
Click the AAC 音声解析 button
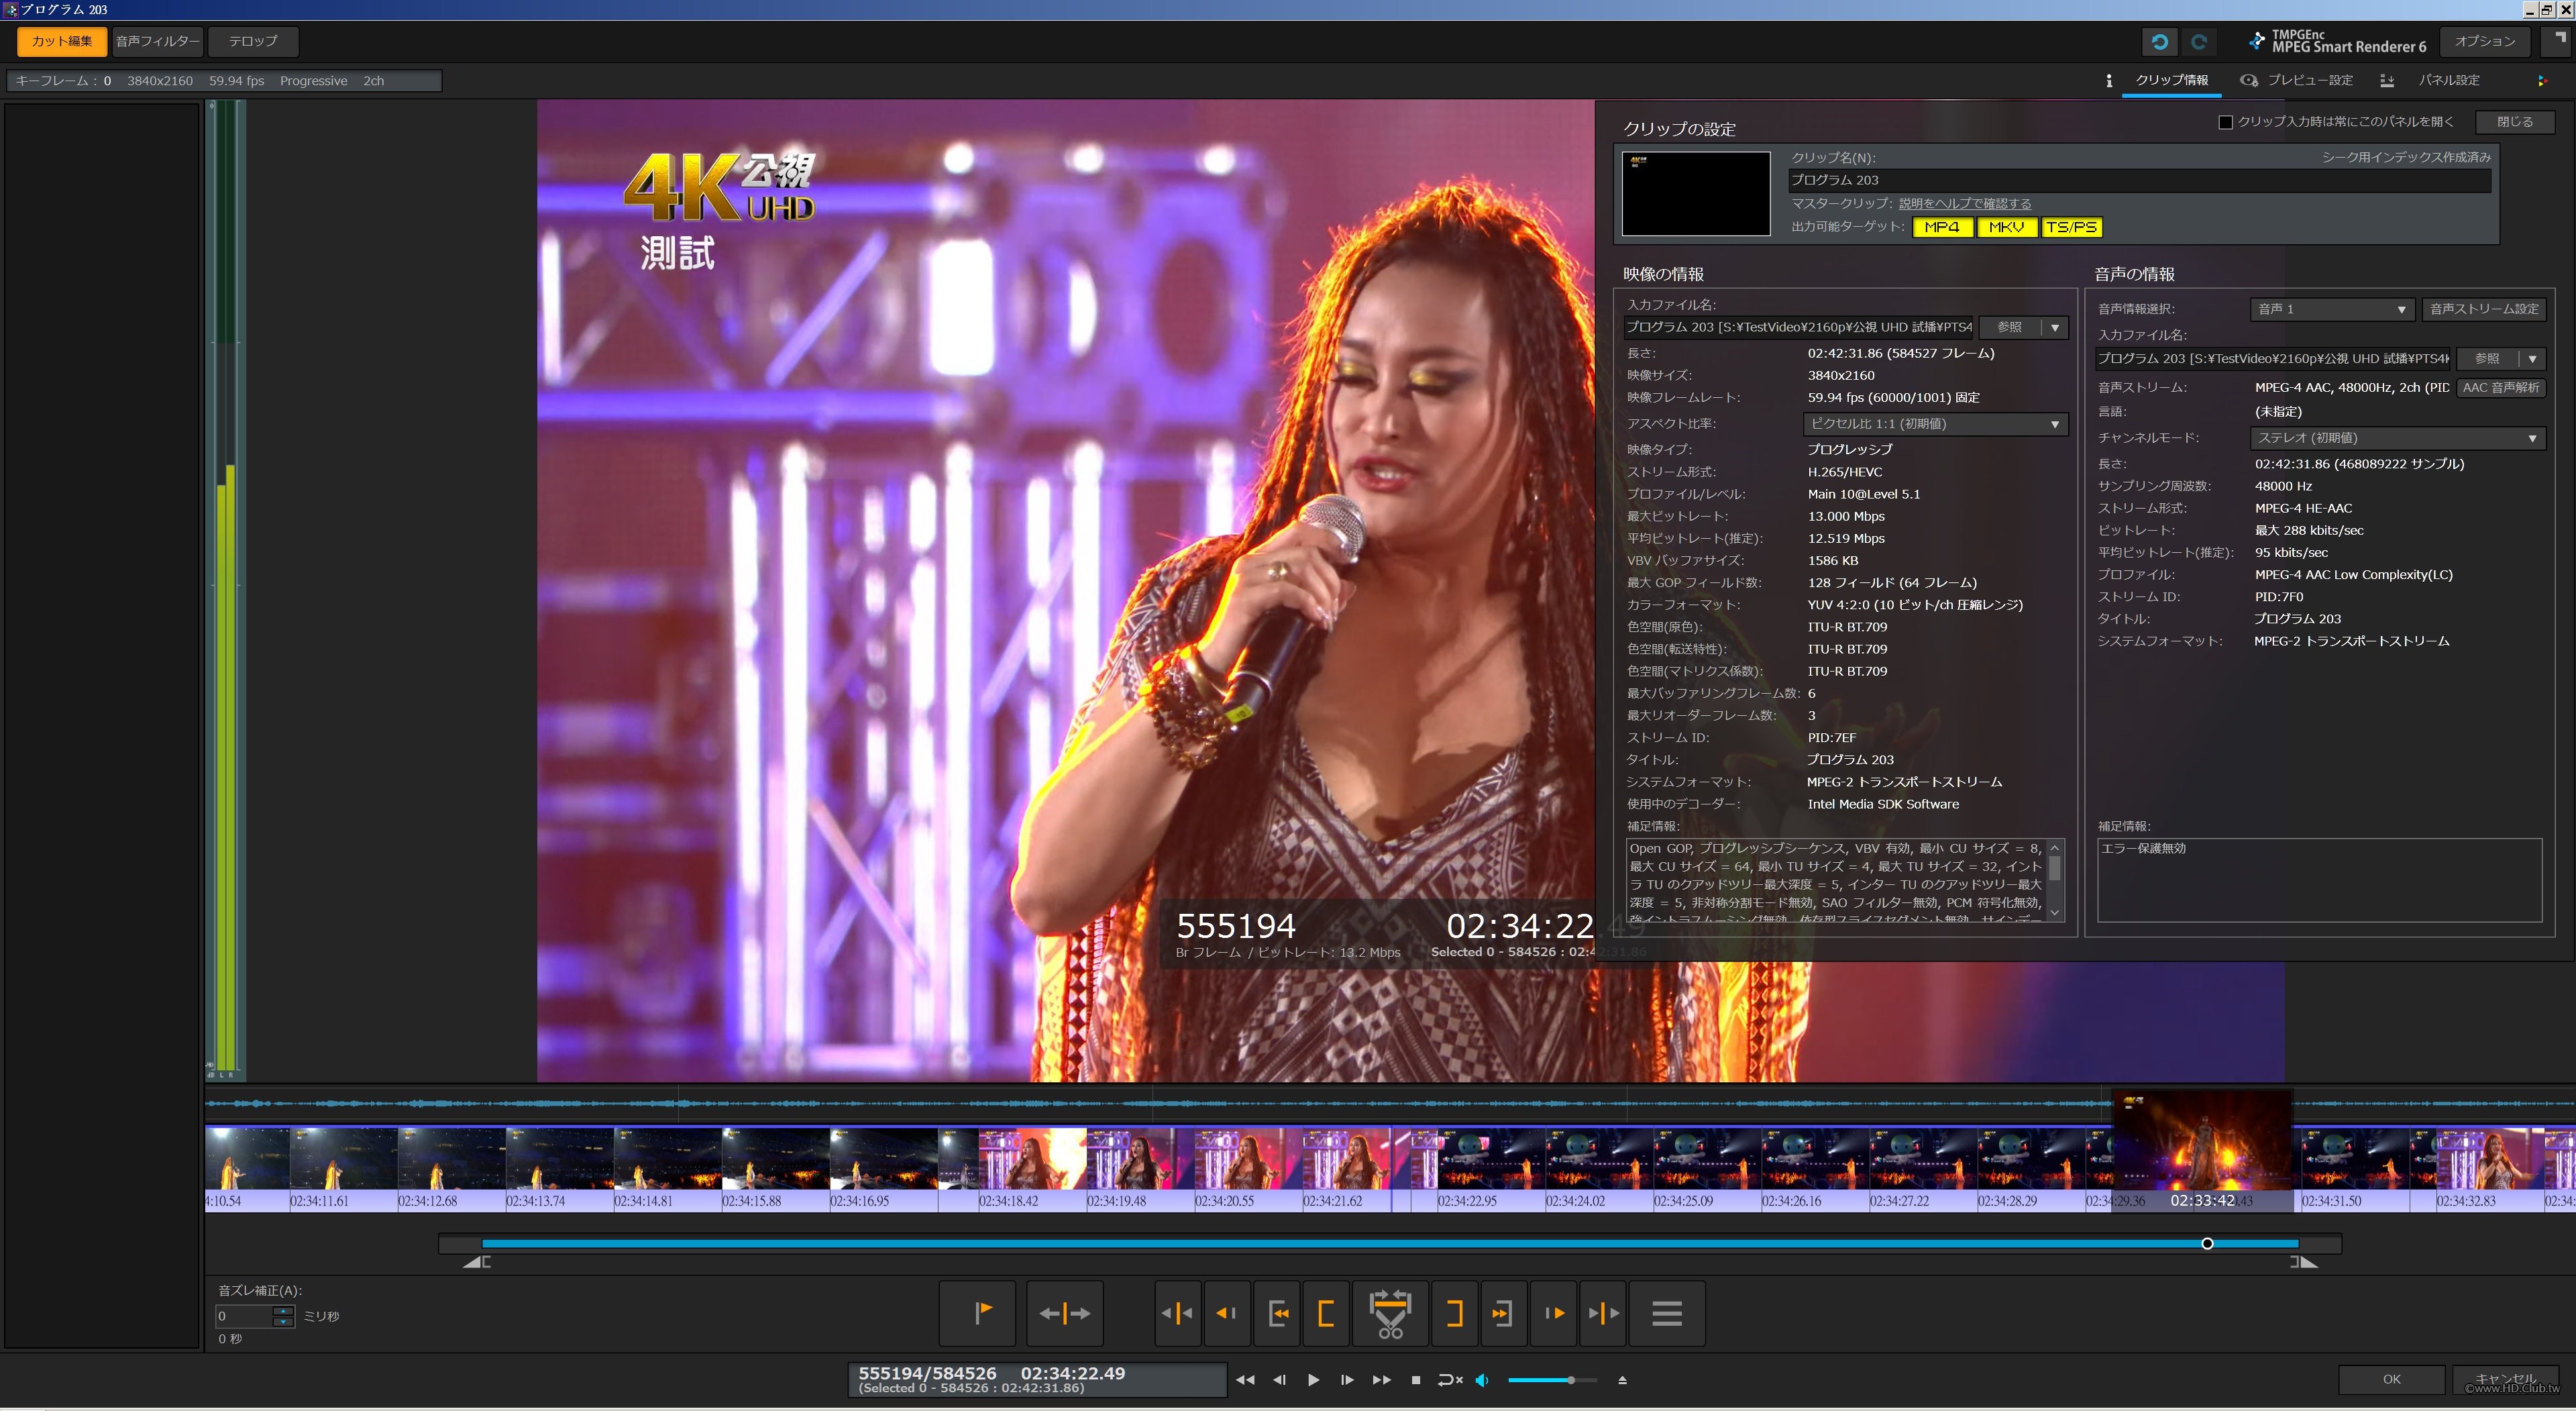2500,388
